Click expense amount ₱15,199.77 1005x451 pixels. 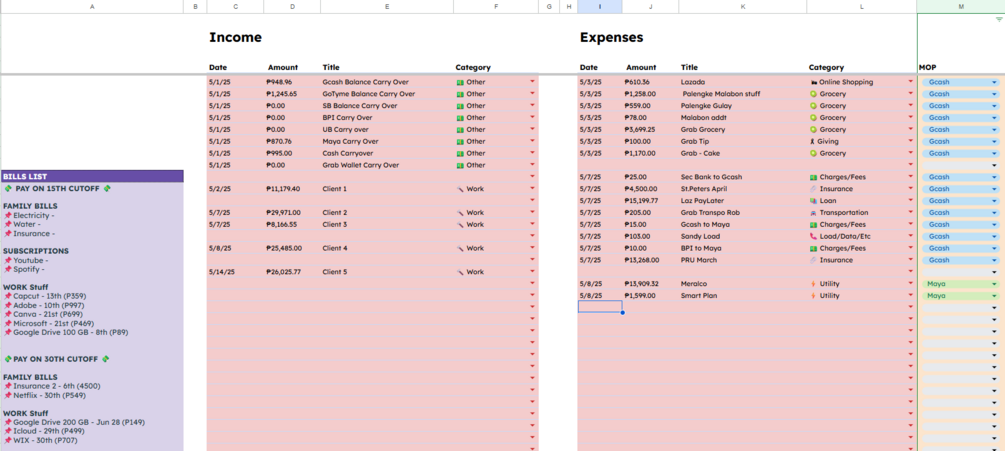[642, 201]
